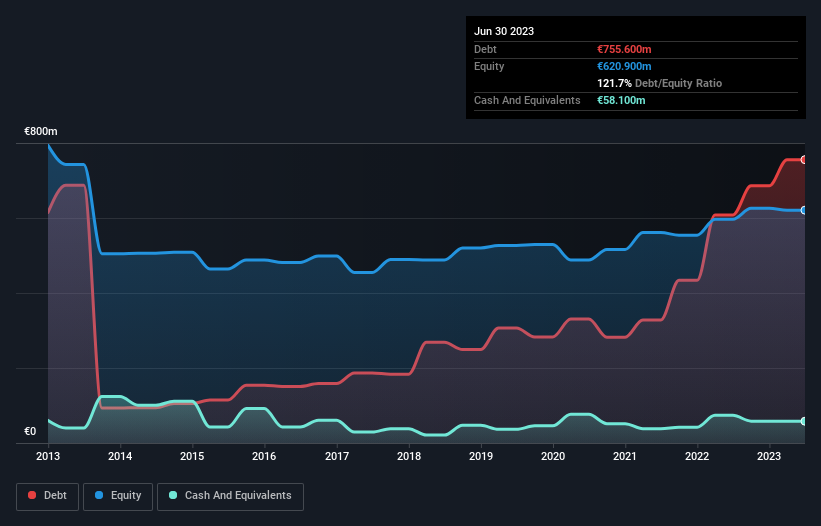Click the €620.900m equity value

(624, 66)
